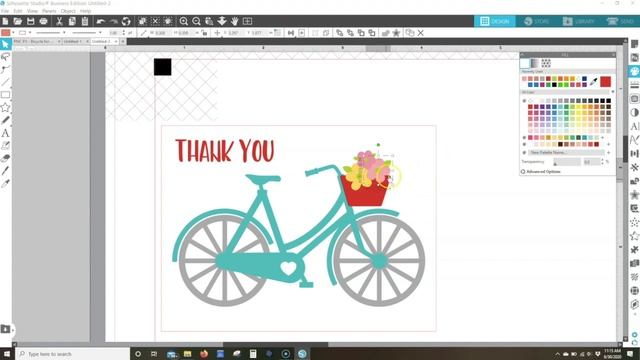The width and height of the screenshot is (640, 360).
Task: Select the Text tool (letter A)
Action: tap(5, 133)
